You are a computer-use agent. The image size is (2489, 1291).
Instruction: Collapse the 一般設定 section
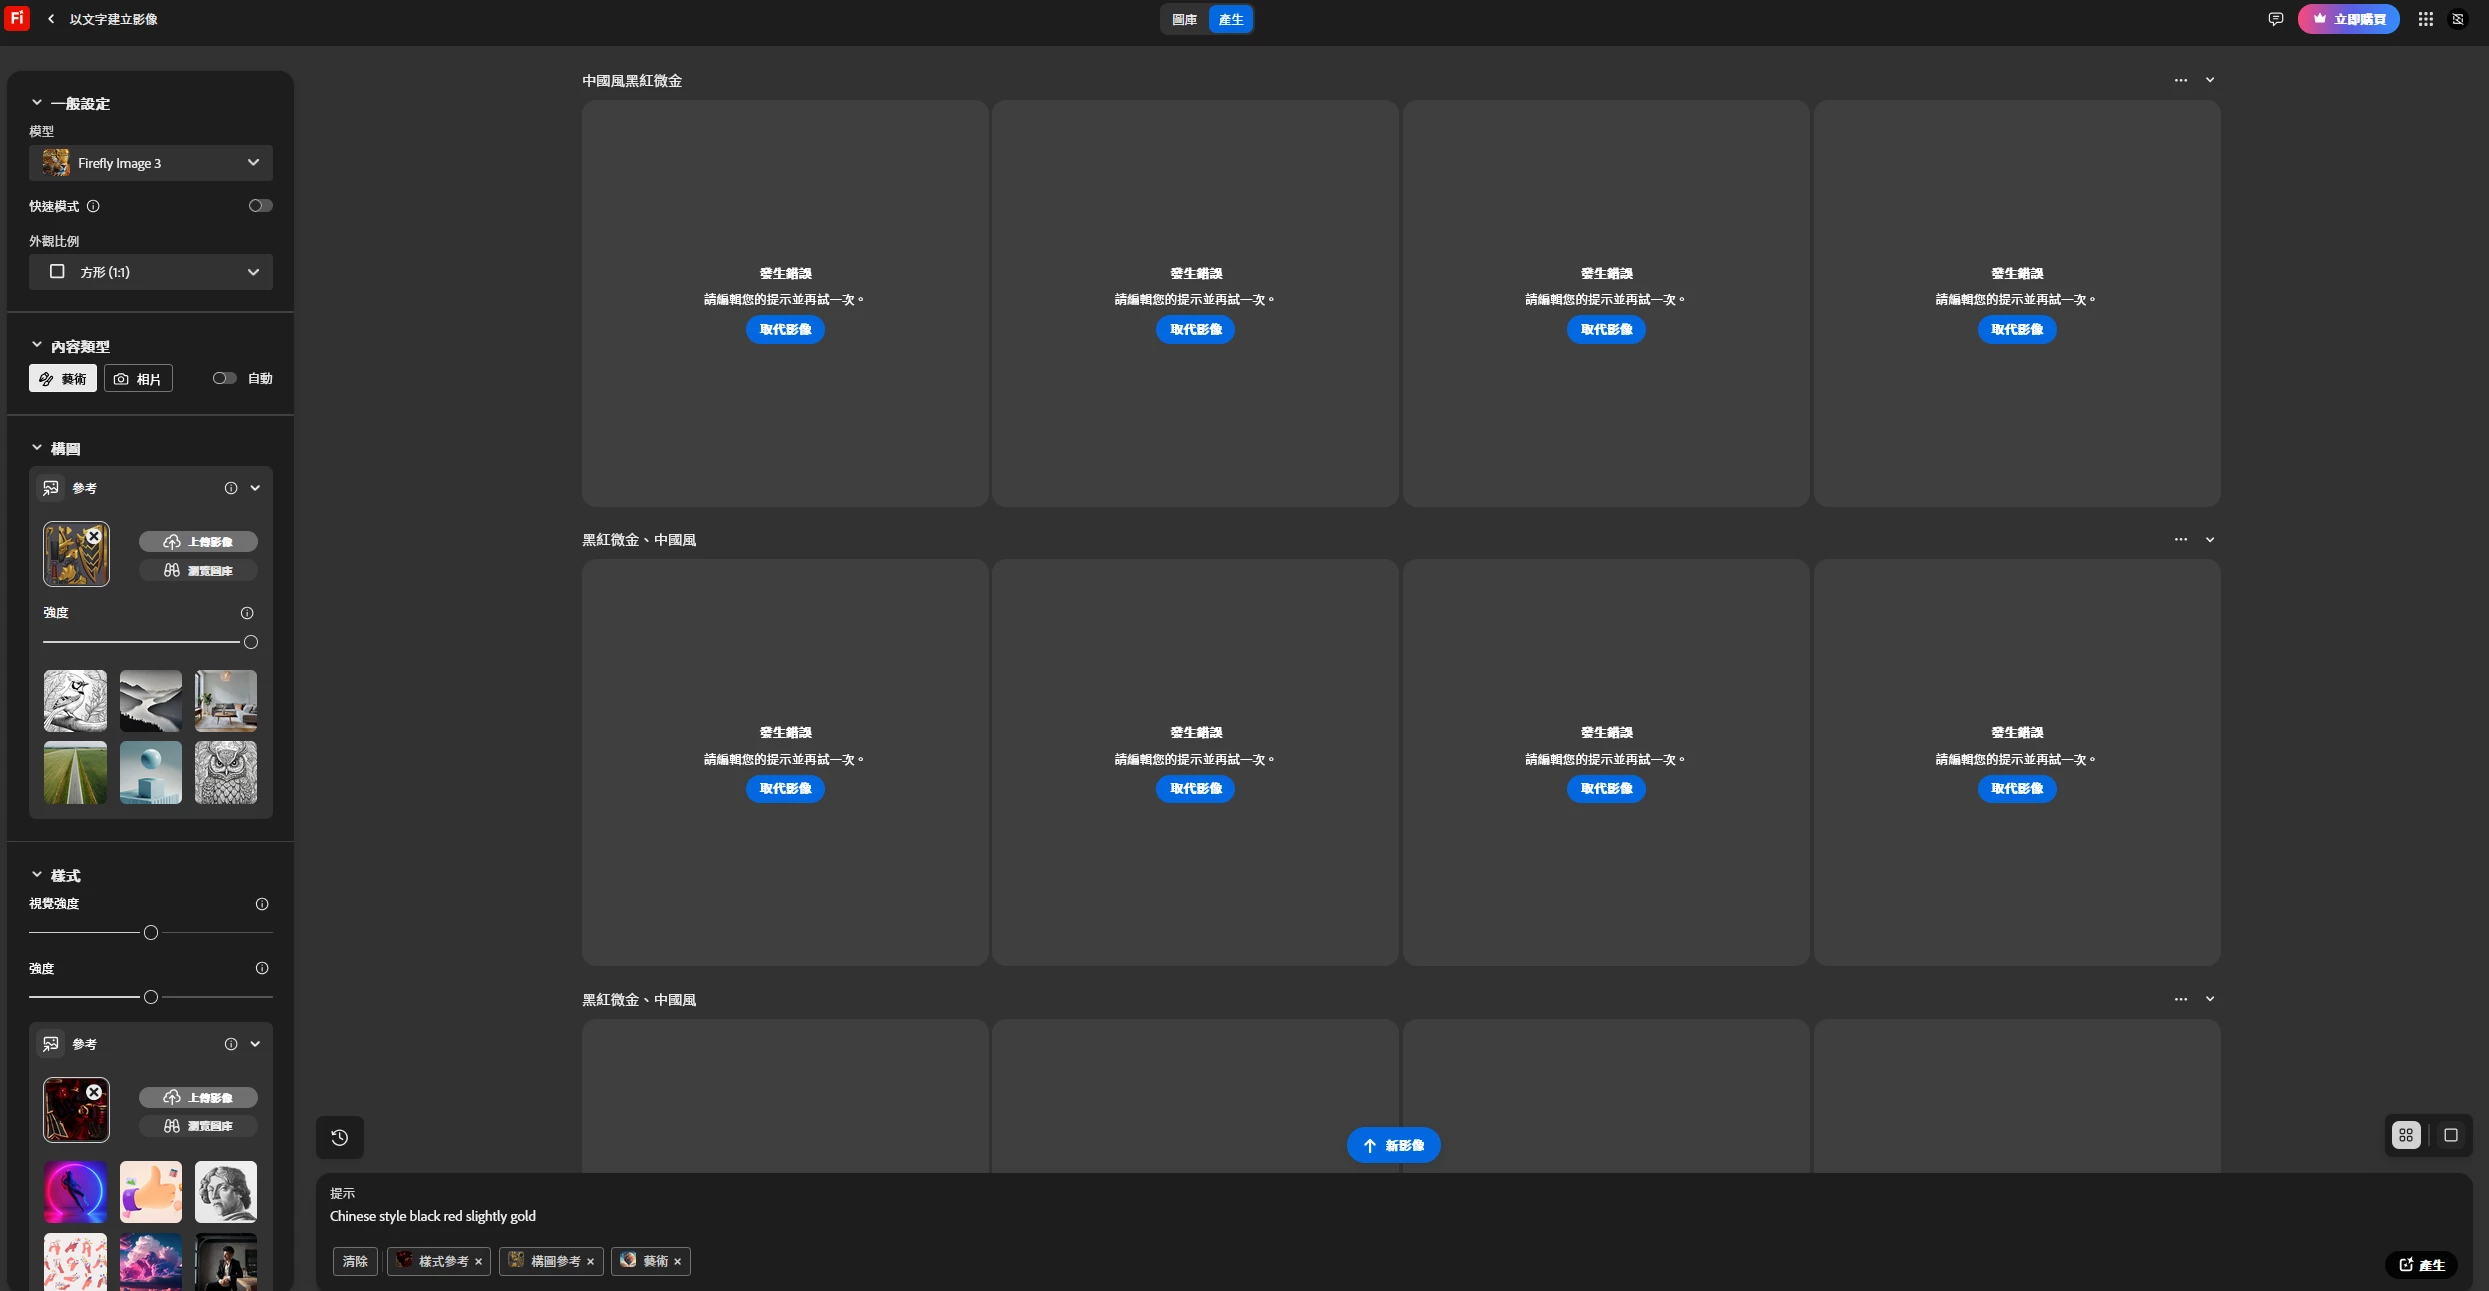(37, 103)
